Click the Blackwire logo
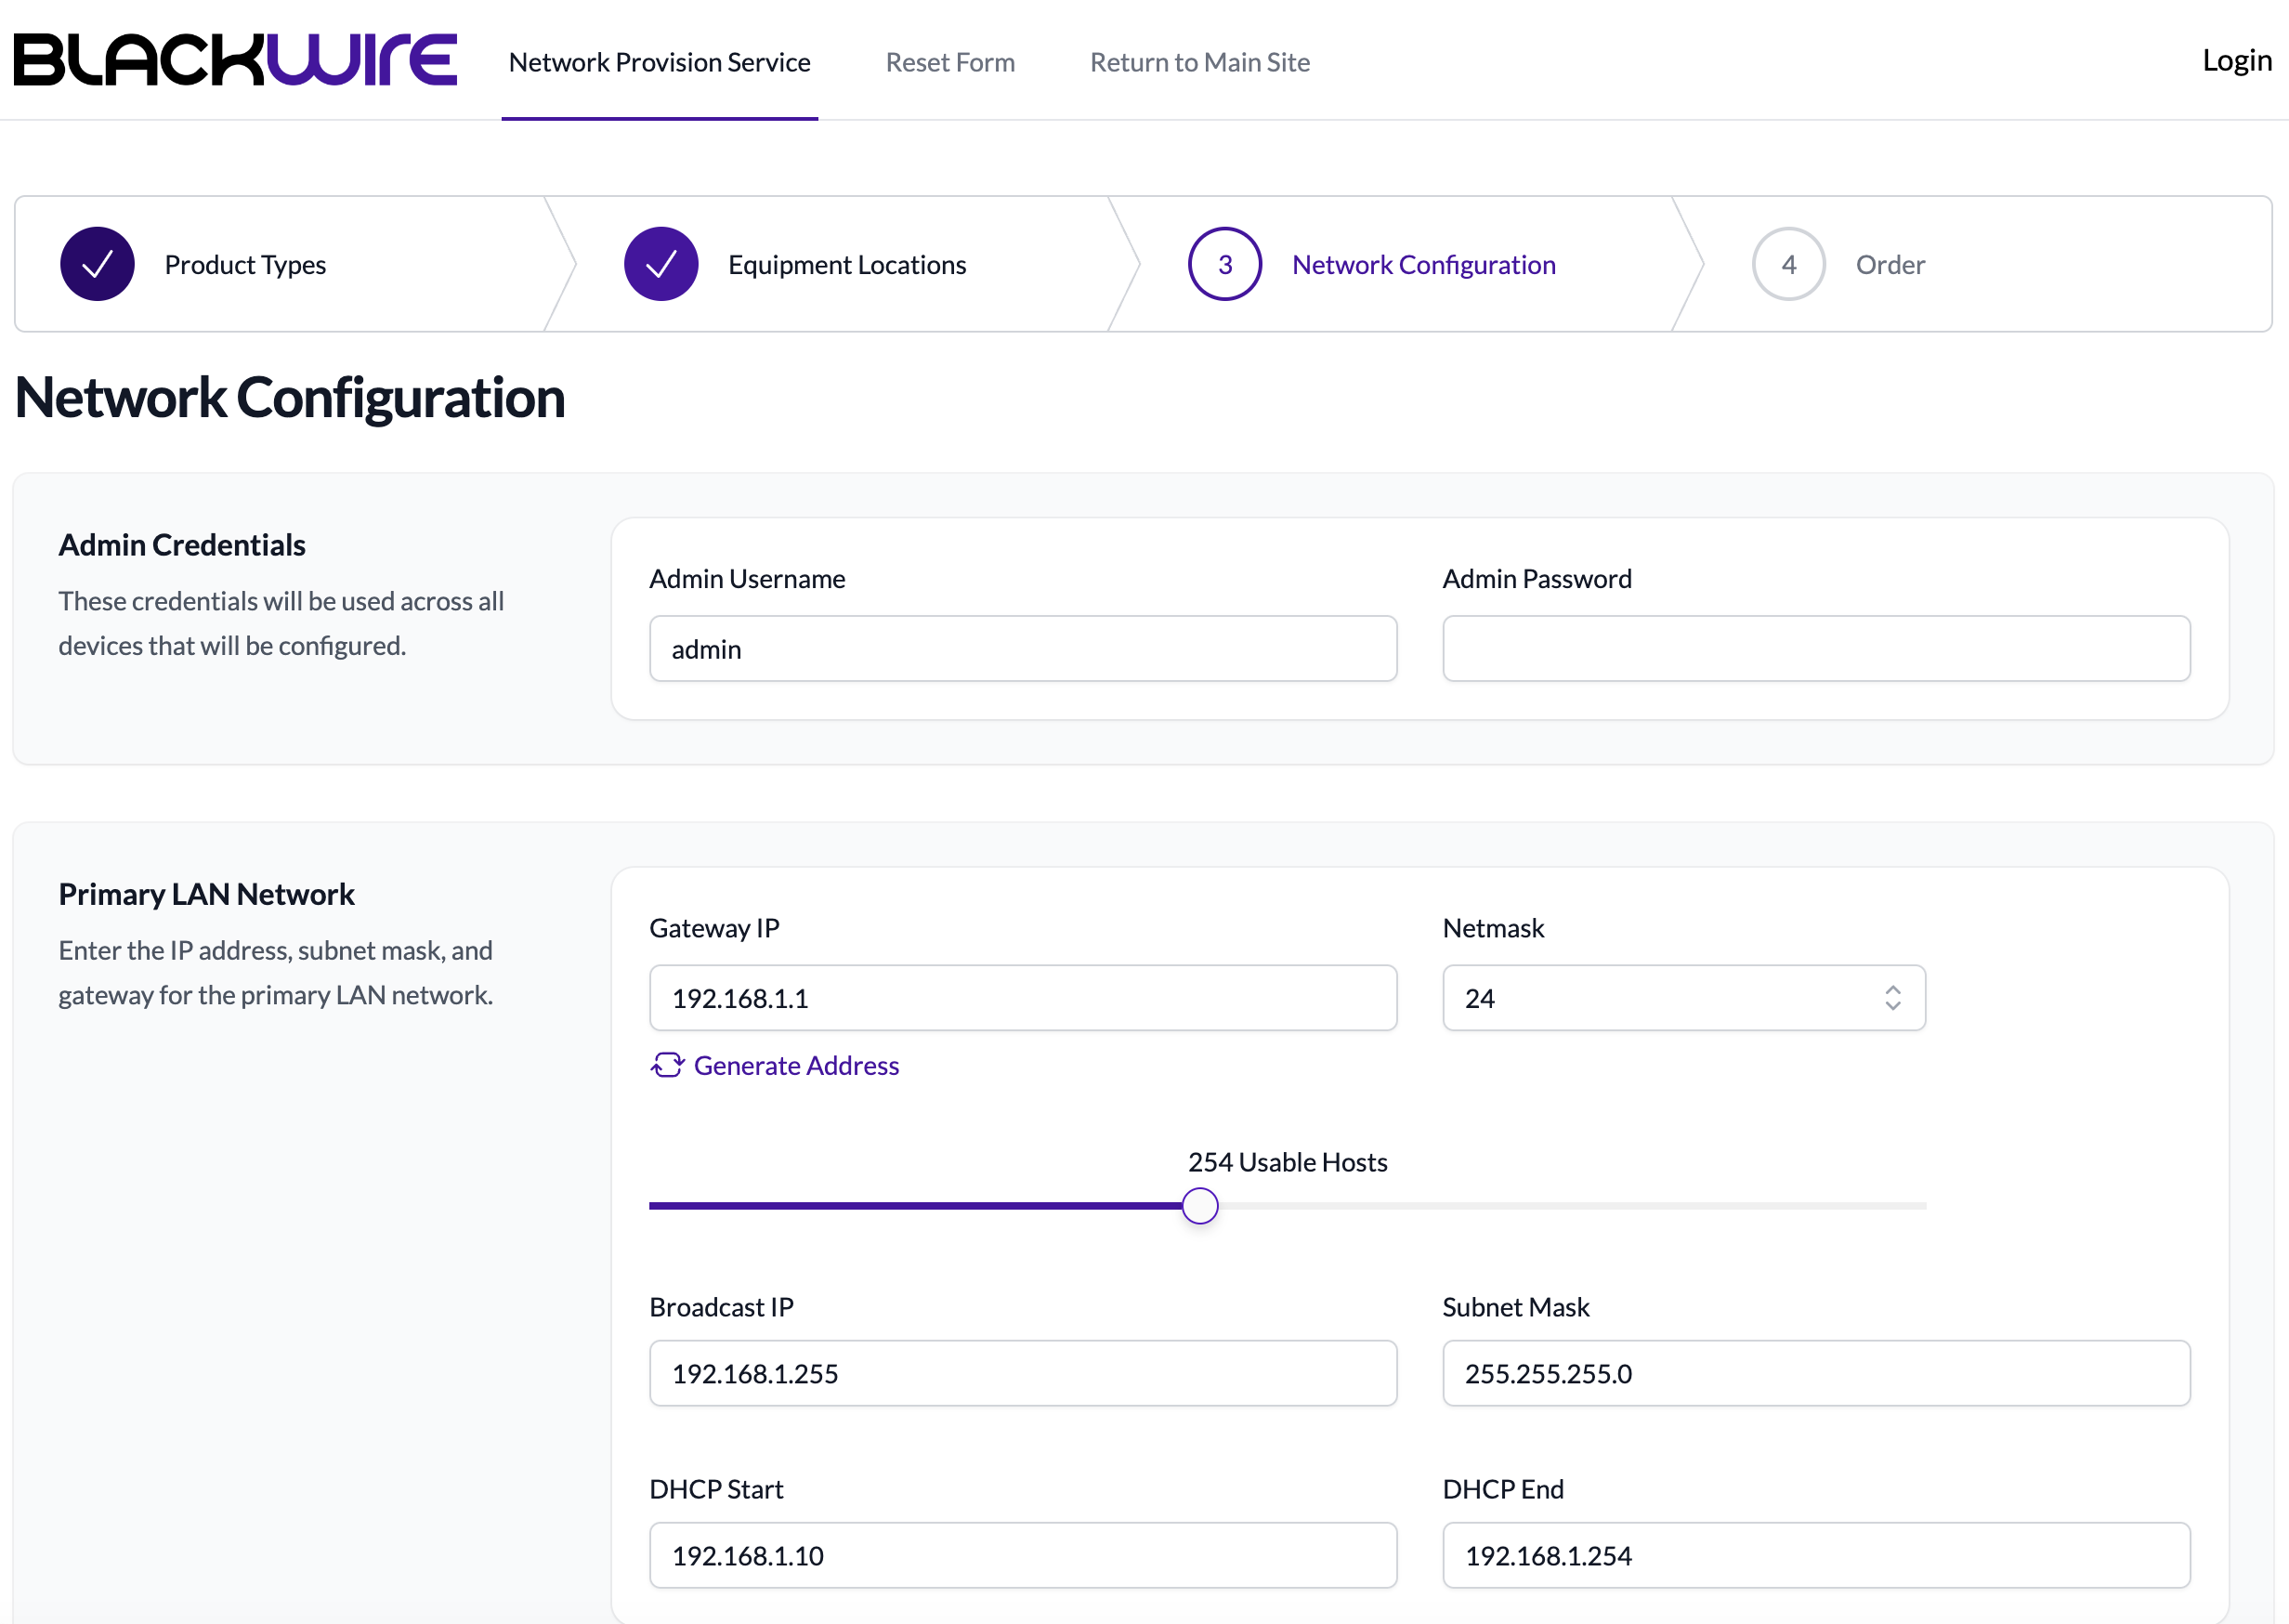The height and width of the screenshot is (1624, 2289). tap(235, 60)
